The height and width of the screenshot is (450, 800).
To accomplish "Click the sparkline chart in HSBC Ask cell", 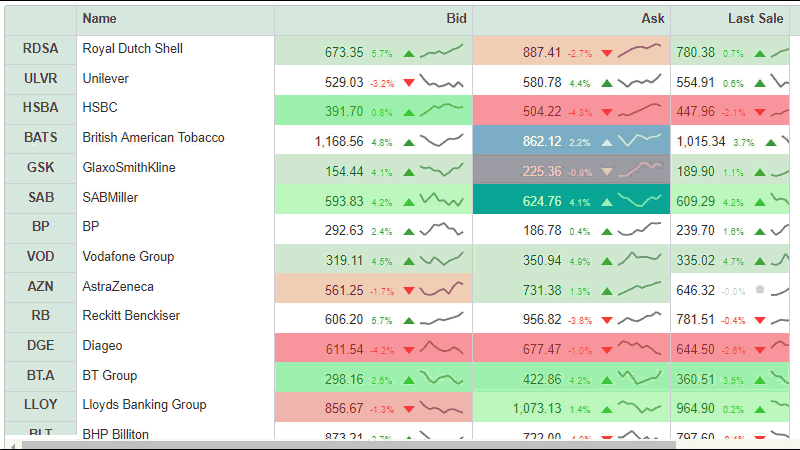I will point(639,109).
